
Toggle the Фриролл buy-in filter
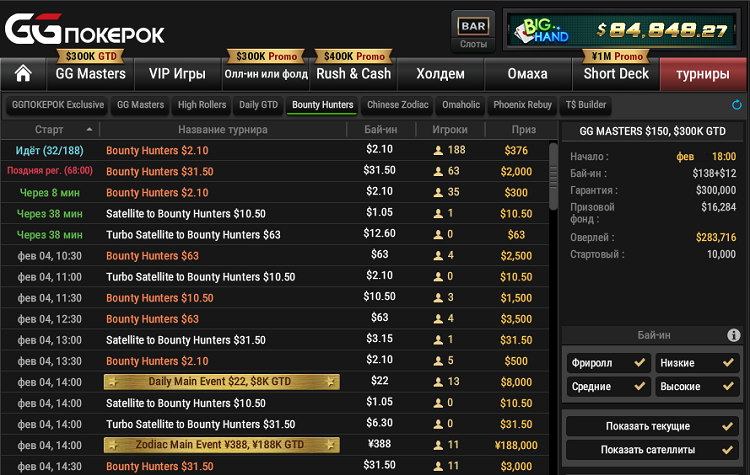608,363
